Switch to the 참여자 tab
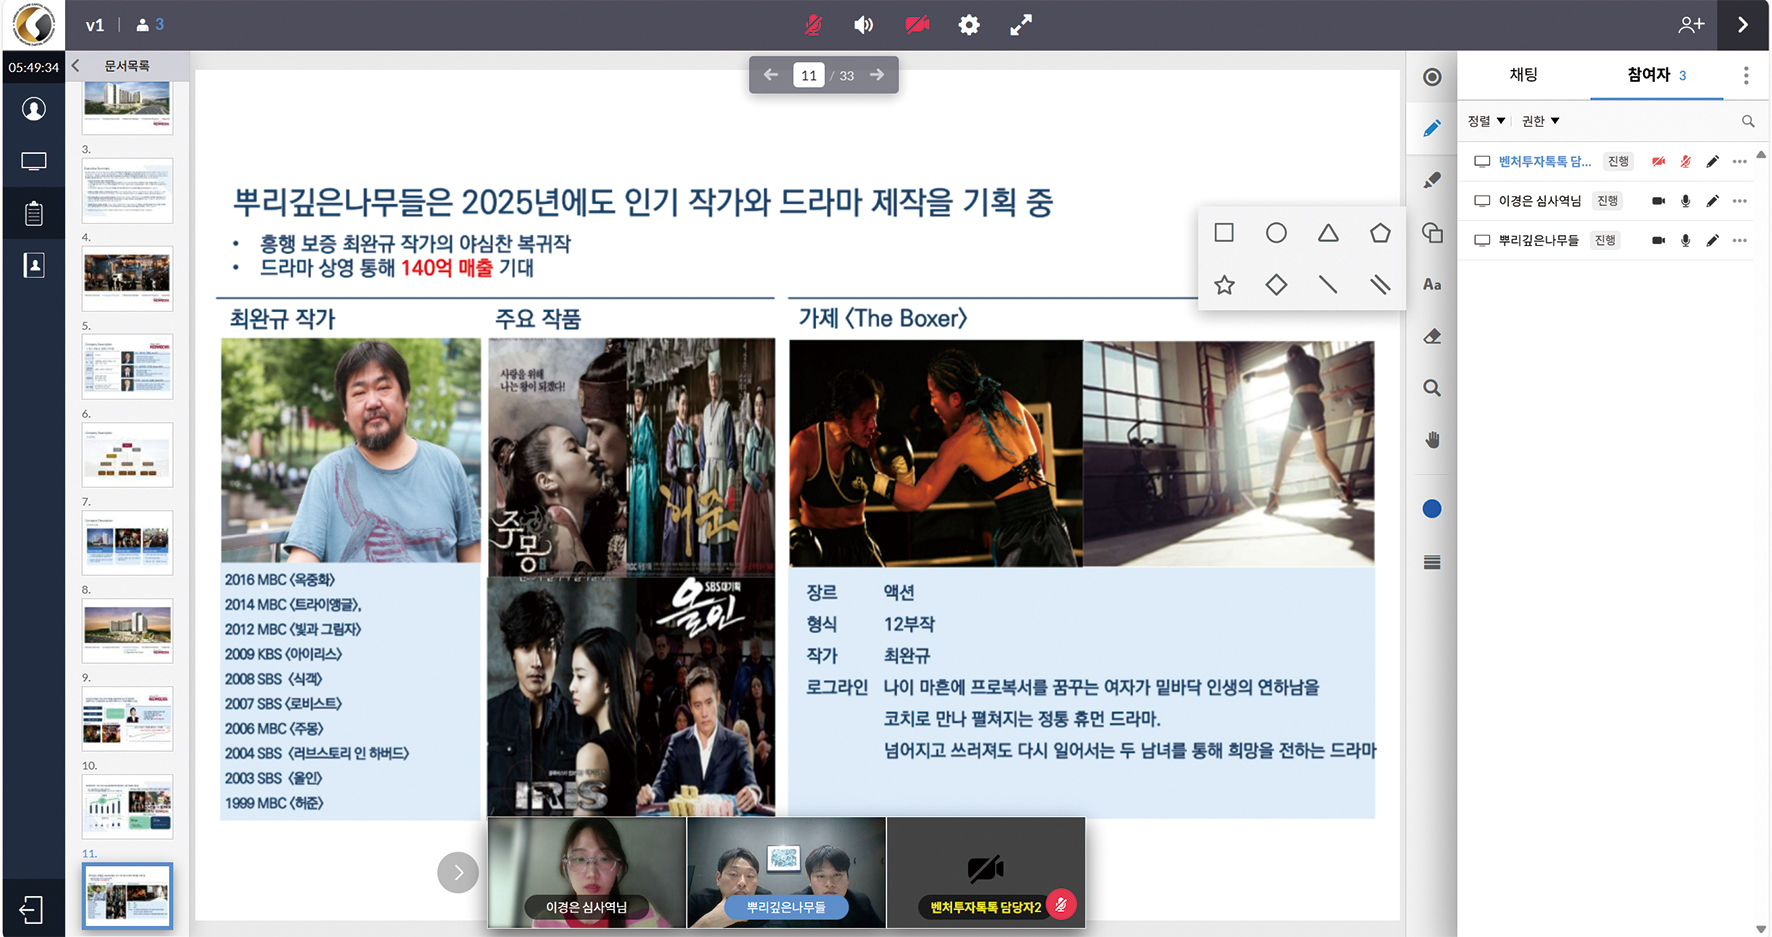 point(1656,75)
